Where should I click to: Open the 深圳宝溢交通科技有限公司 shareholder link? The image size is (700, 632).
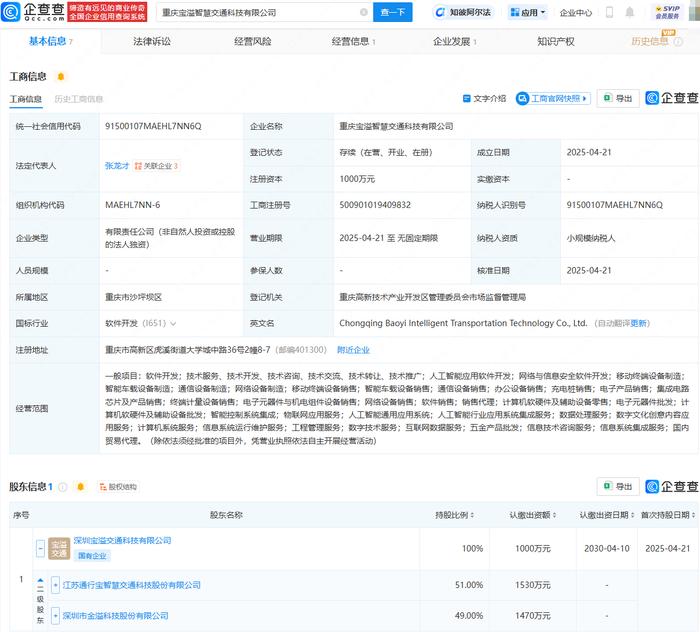pos(122,541)
